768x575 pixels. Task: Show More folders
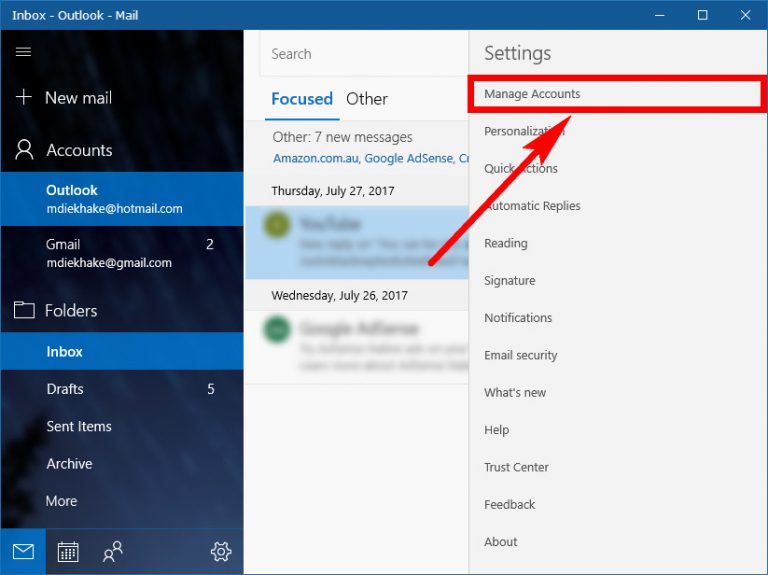pyautogui.click(x=122, y=501)
